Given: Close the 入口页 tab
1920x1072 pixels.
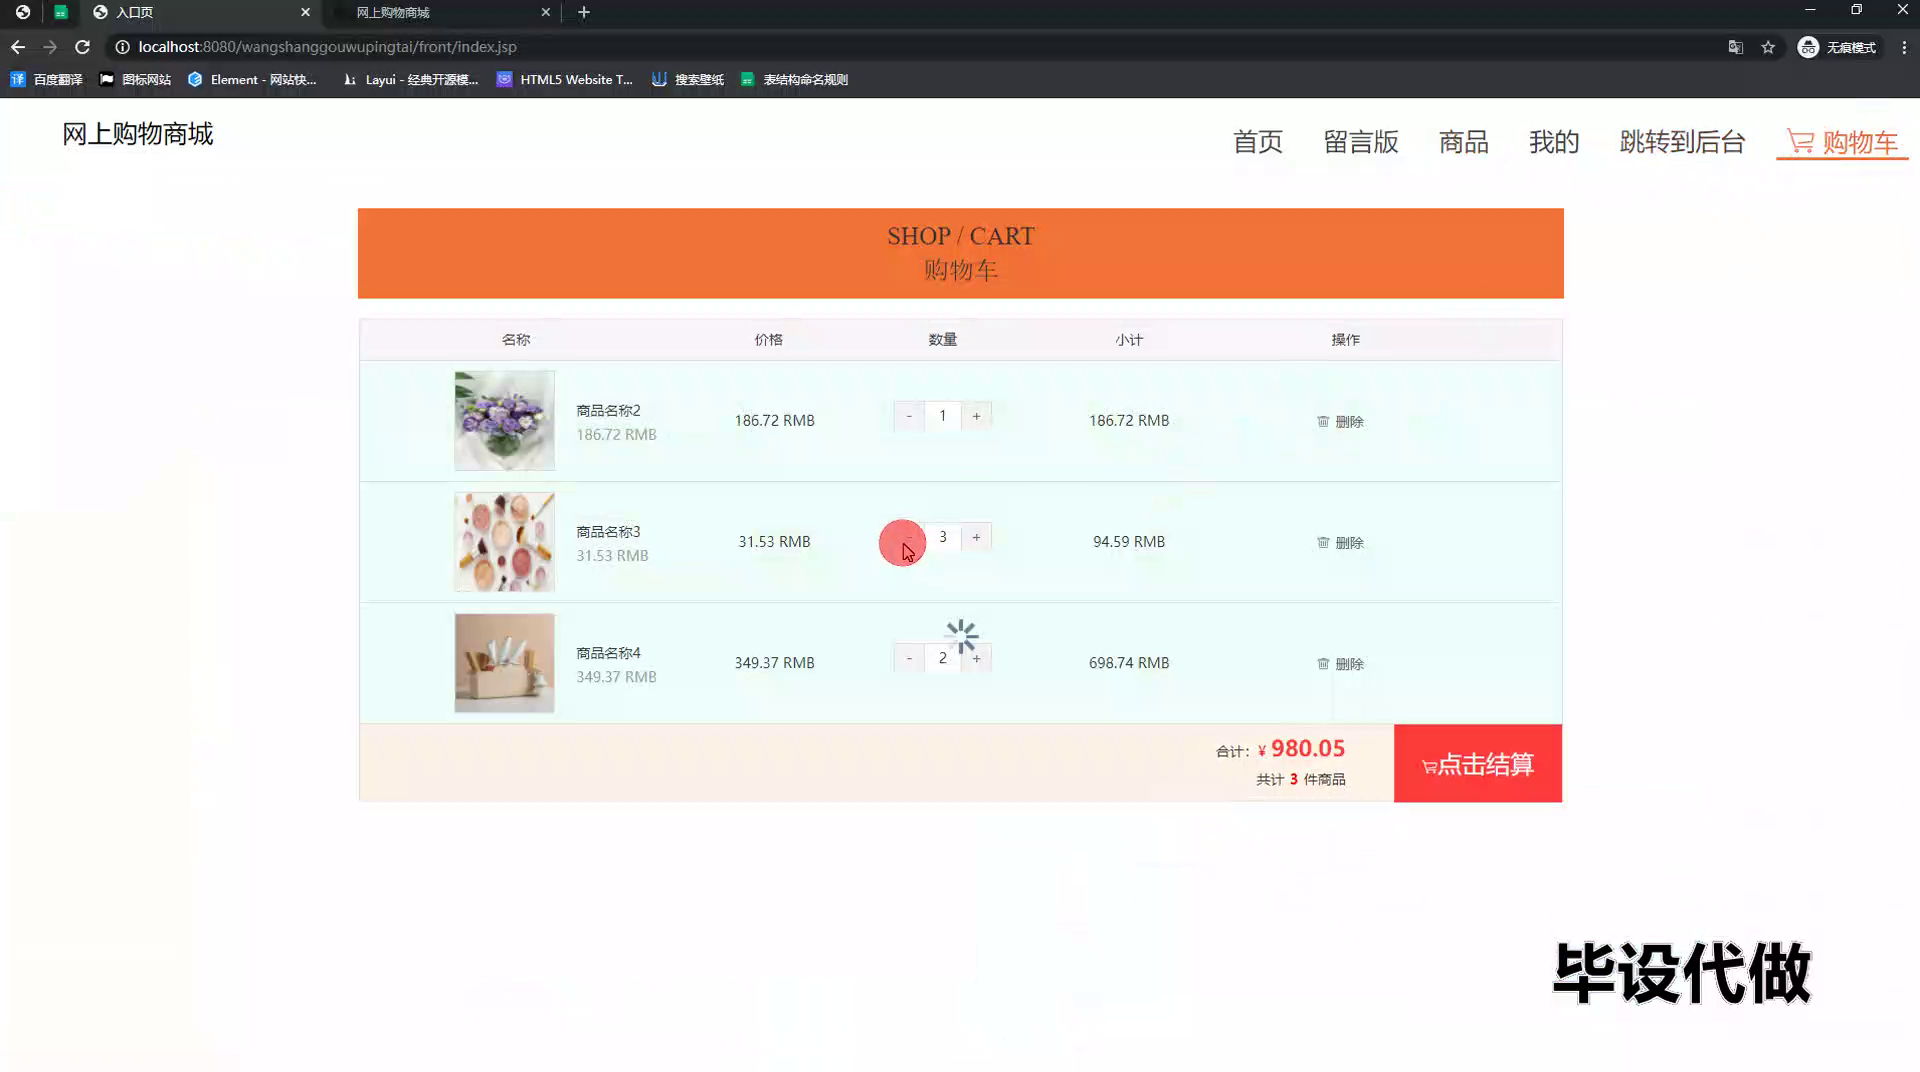Looking at the screenshot, I should (x=305, y=12).
